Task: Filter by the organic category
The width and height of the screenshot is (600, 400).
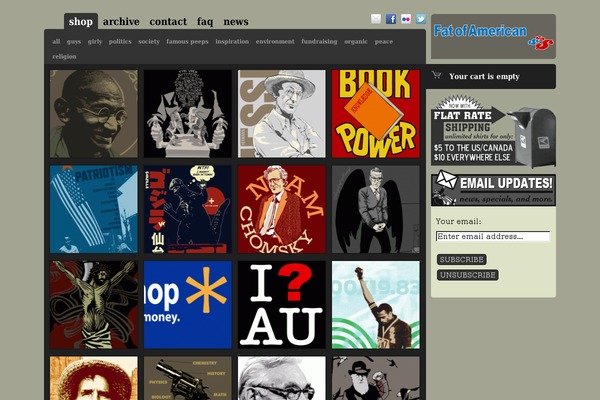Action: point(356,42)
